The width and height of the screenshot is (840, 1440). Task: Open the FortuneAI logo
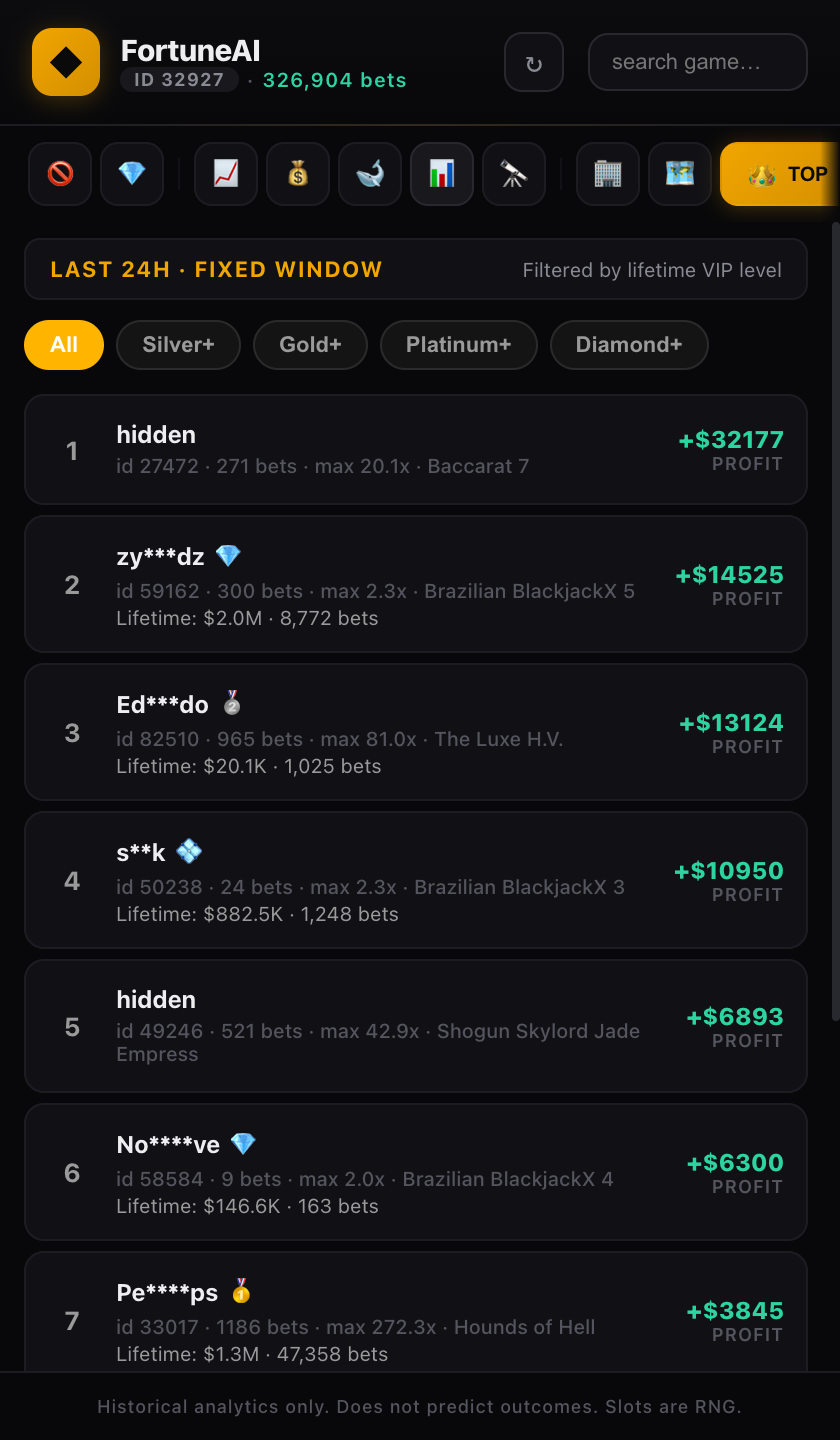coord(65,61)
